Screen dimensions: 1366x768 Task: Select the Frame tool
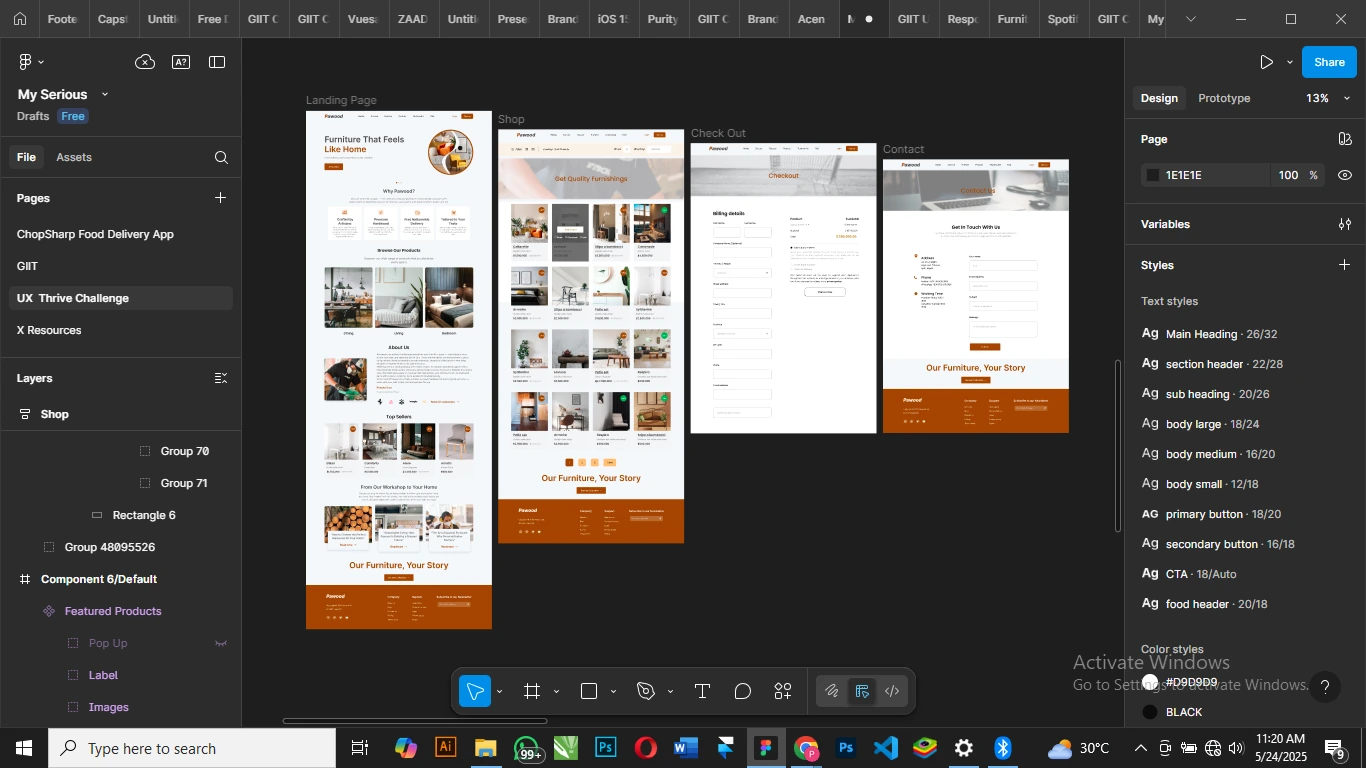click(532, 690)
